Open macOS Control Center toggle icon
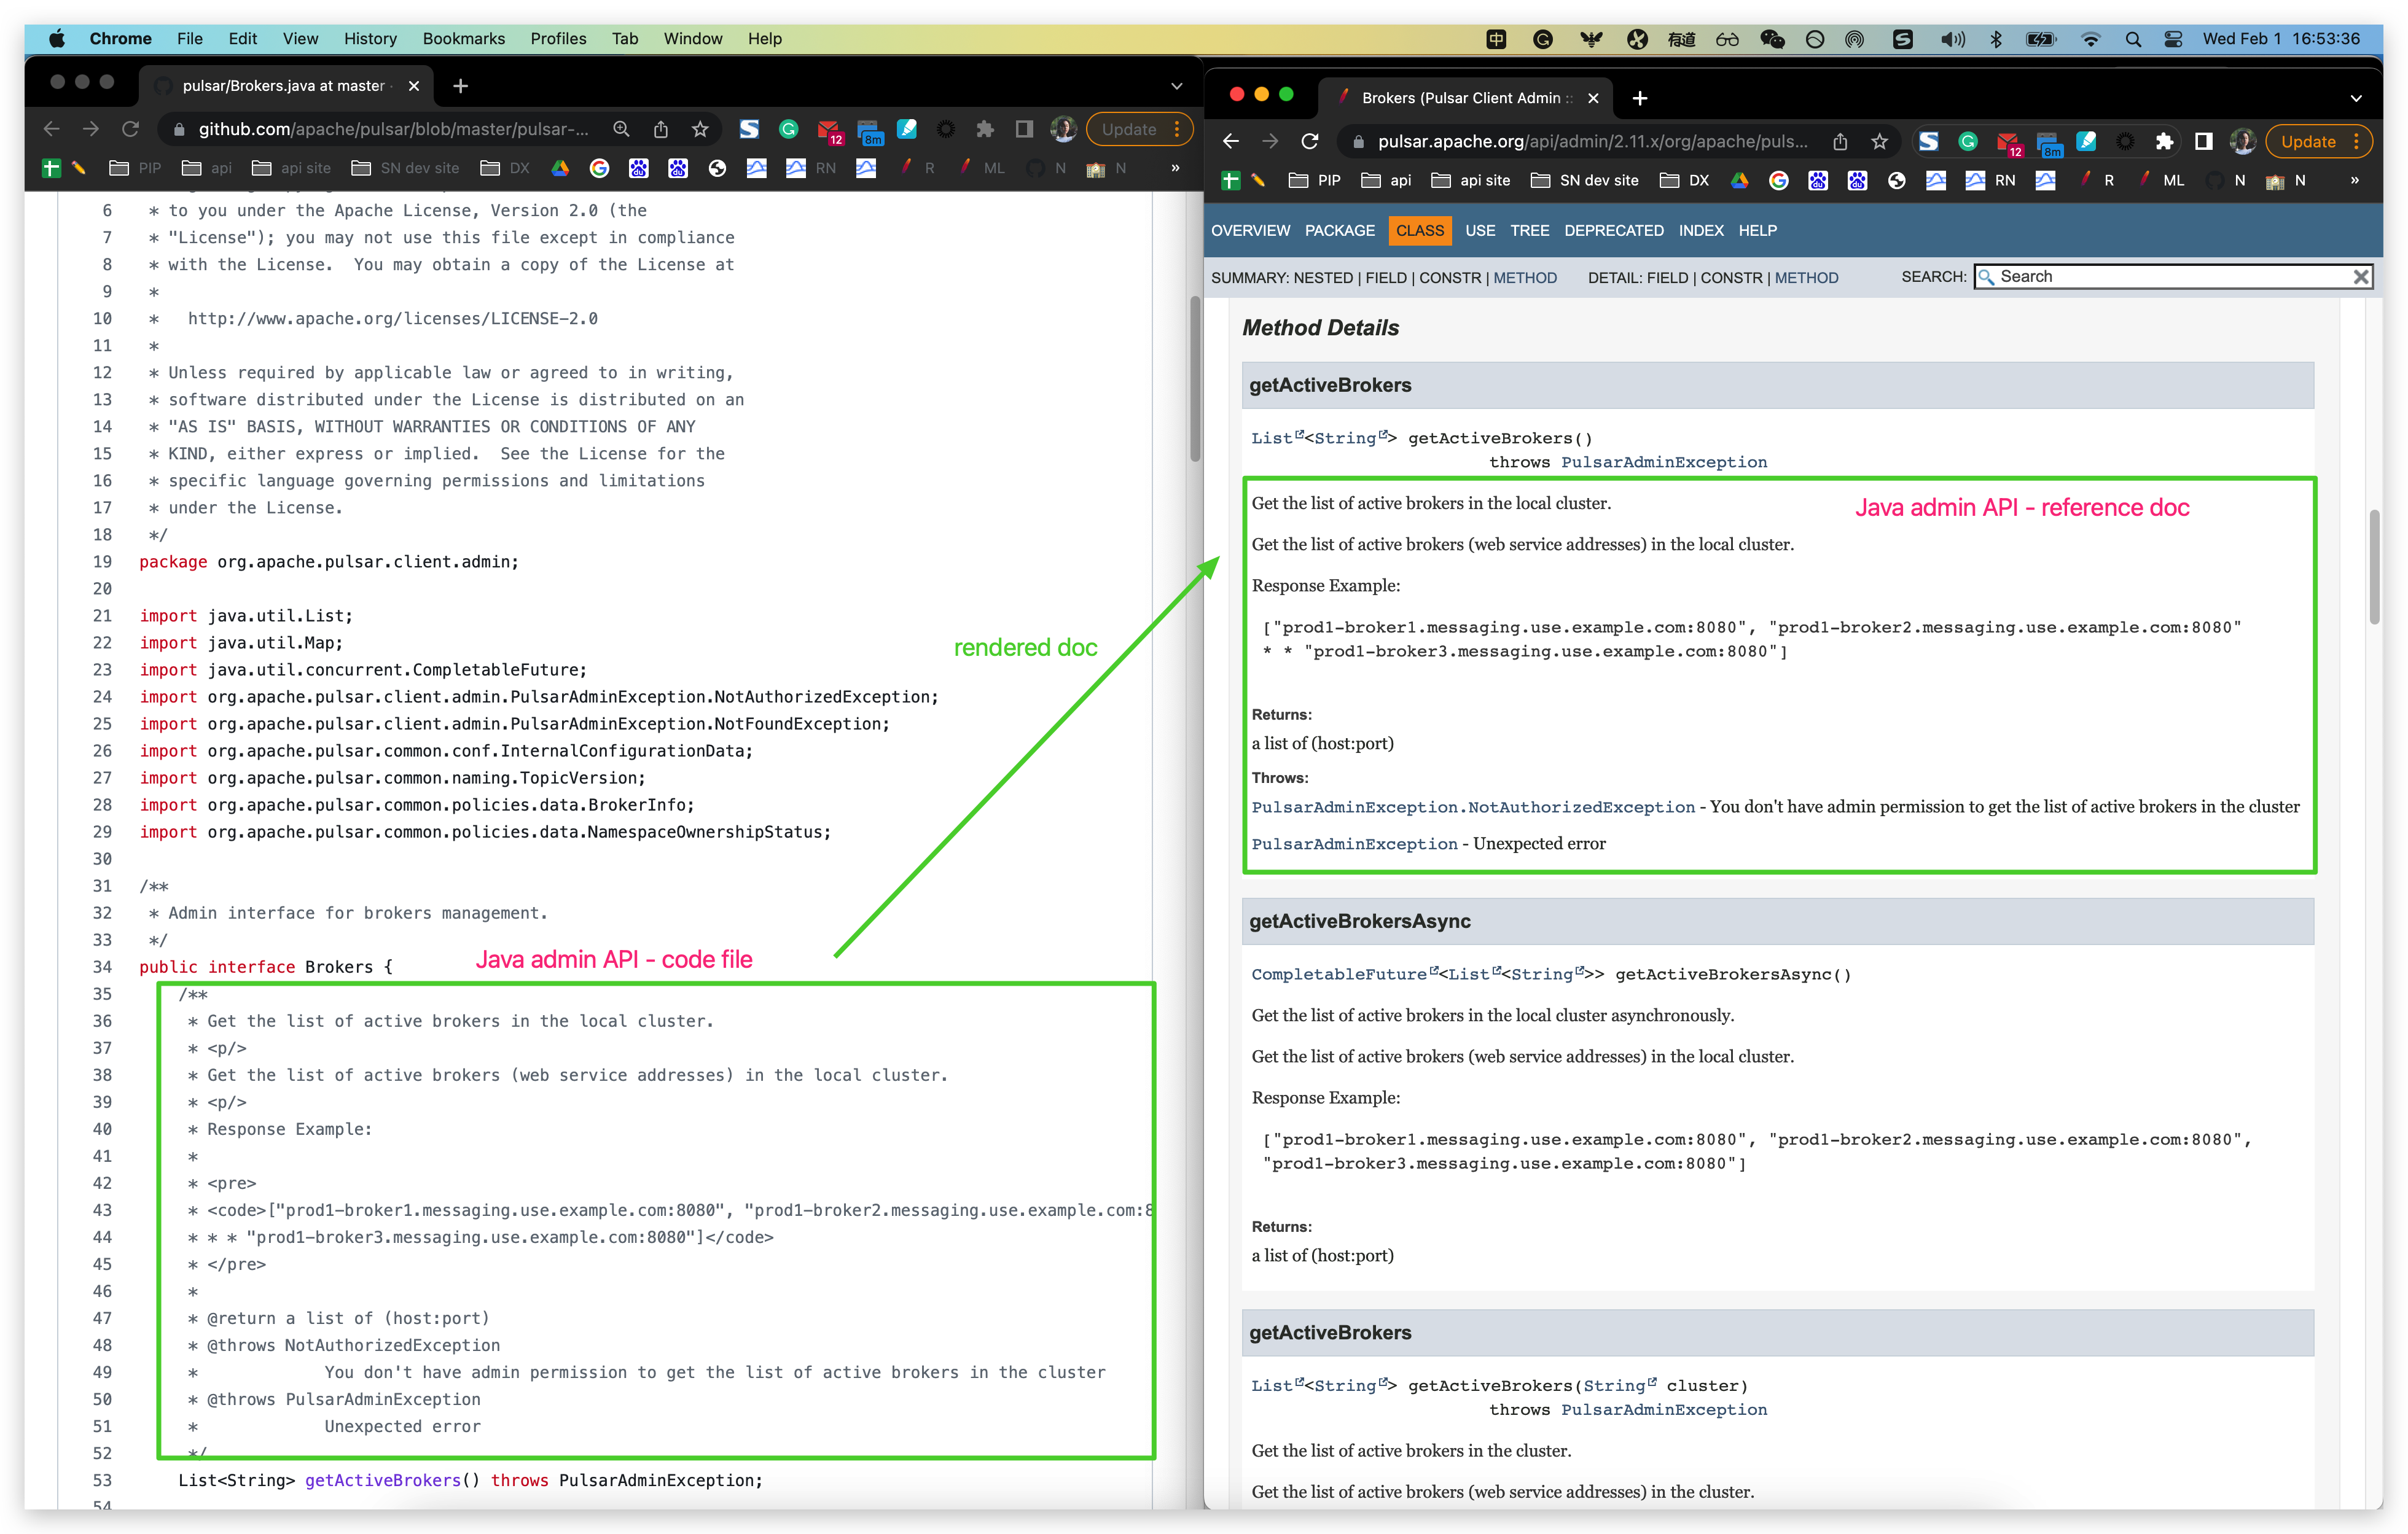The width and height of the screenshot is (2408, 1534). pos(2172,39)
